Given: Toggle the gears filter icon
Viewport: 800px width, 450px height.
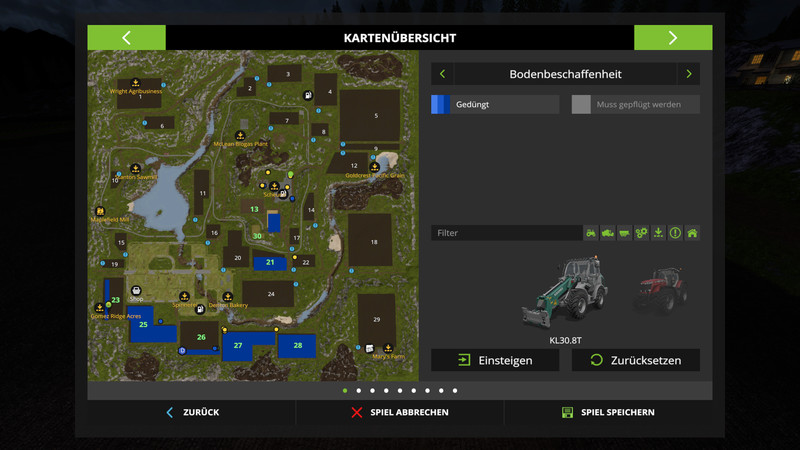Looking at the screenshot, I should click(641, 233).
